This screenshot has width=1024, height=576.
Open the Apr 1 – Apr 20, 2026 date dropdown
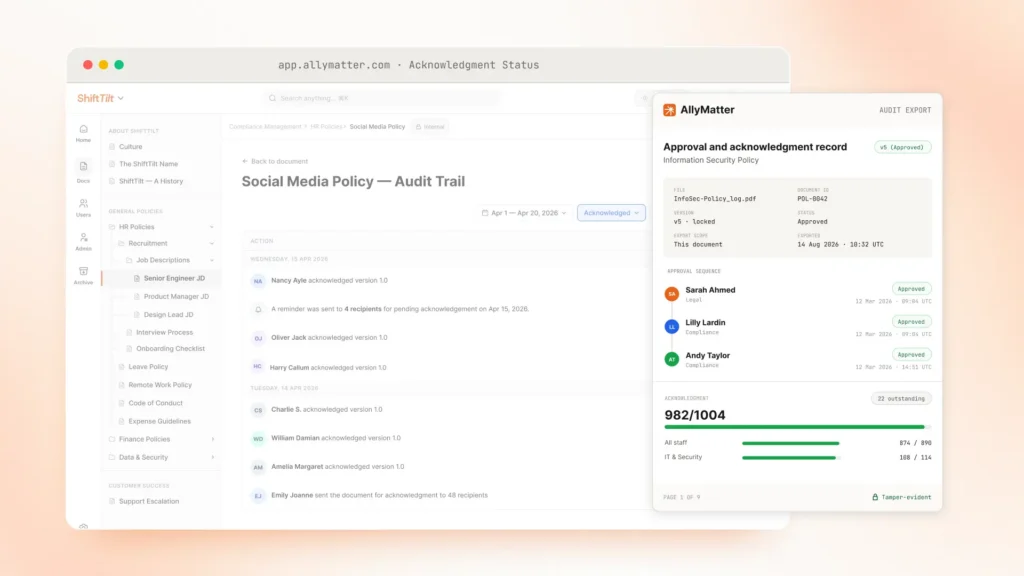pos(524,213)
